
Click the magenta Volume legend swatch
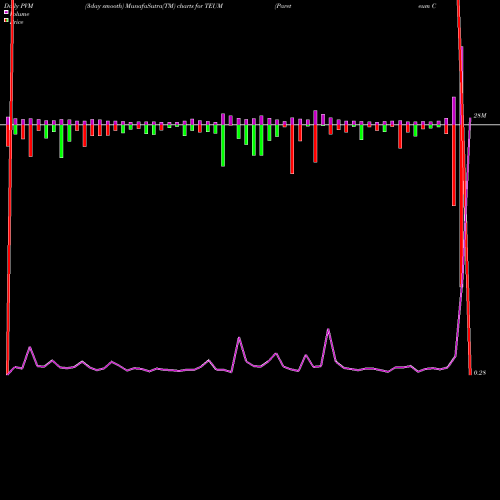6,12
